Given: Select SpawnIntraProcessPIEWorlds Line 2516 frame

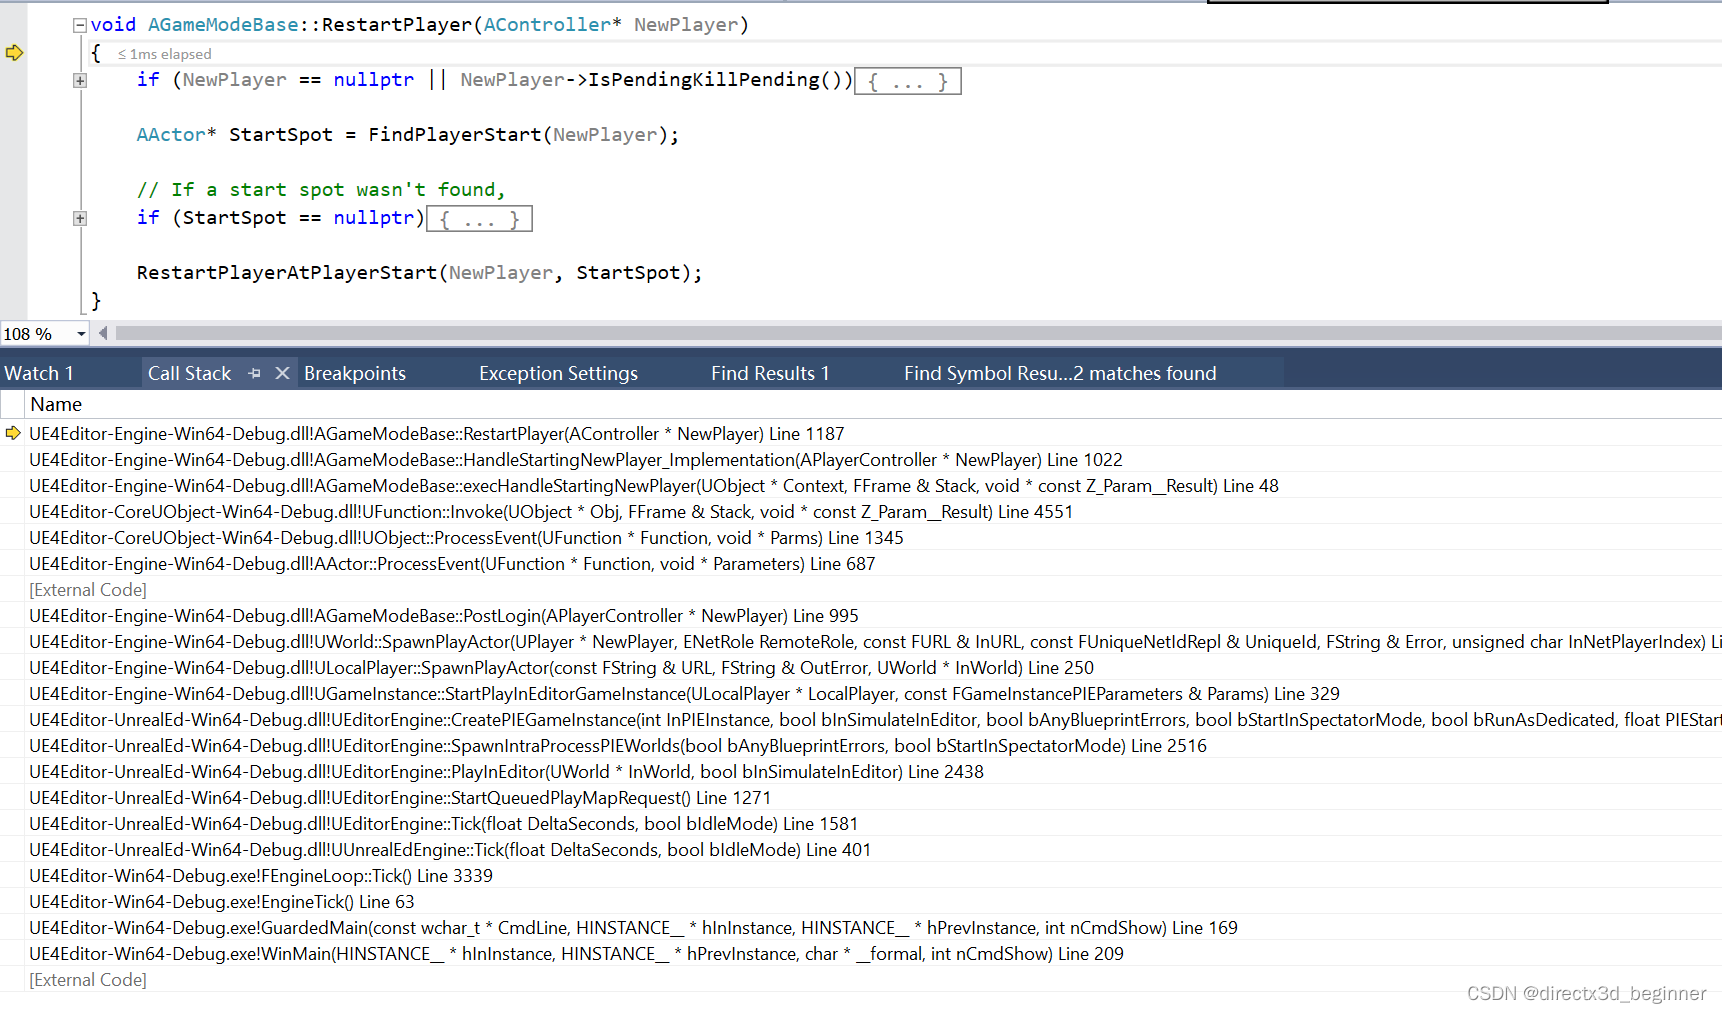Looking at the screenshot, I should [617, 746].
